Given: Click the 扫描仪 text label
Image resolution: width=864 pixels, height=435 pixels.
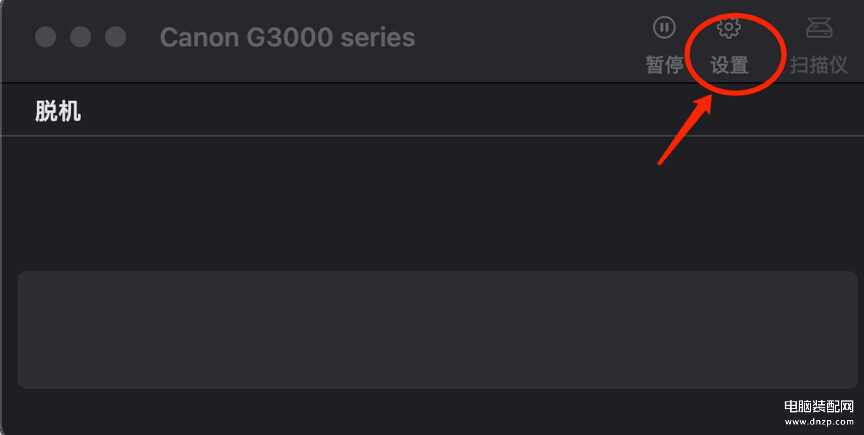Looking at the screenshot, I should pyautogui.click(x=819, y=65).
